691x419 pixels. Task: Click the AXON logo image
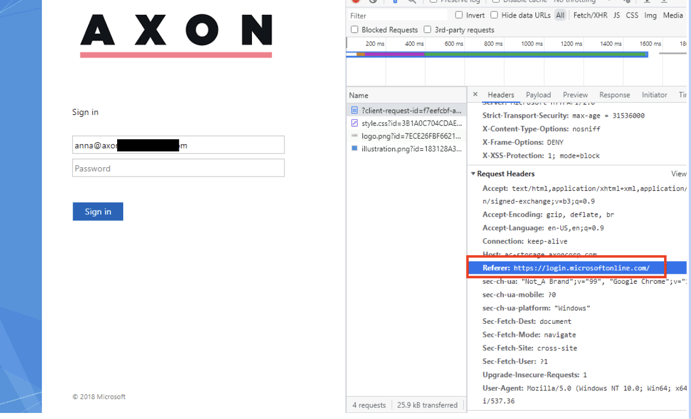[x=176, y=35]
